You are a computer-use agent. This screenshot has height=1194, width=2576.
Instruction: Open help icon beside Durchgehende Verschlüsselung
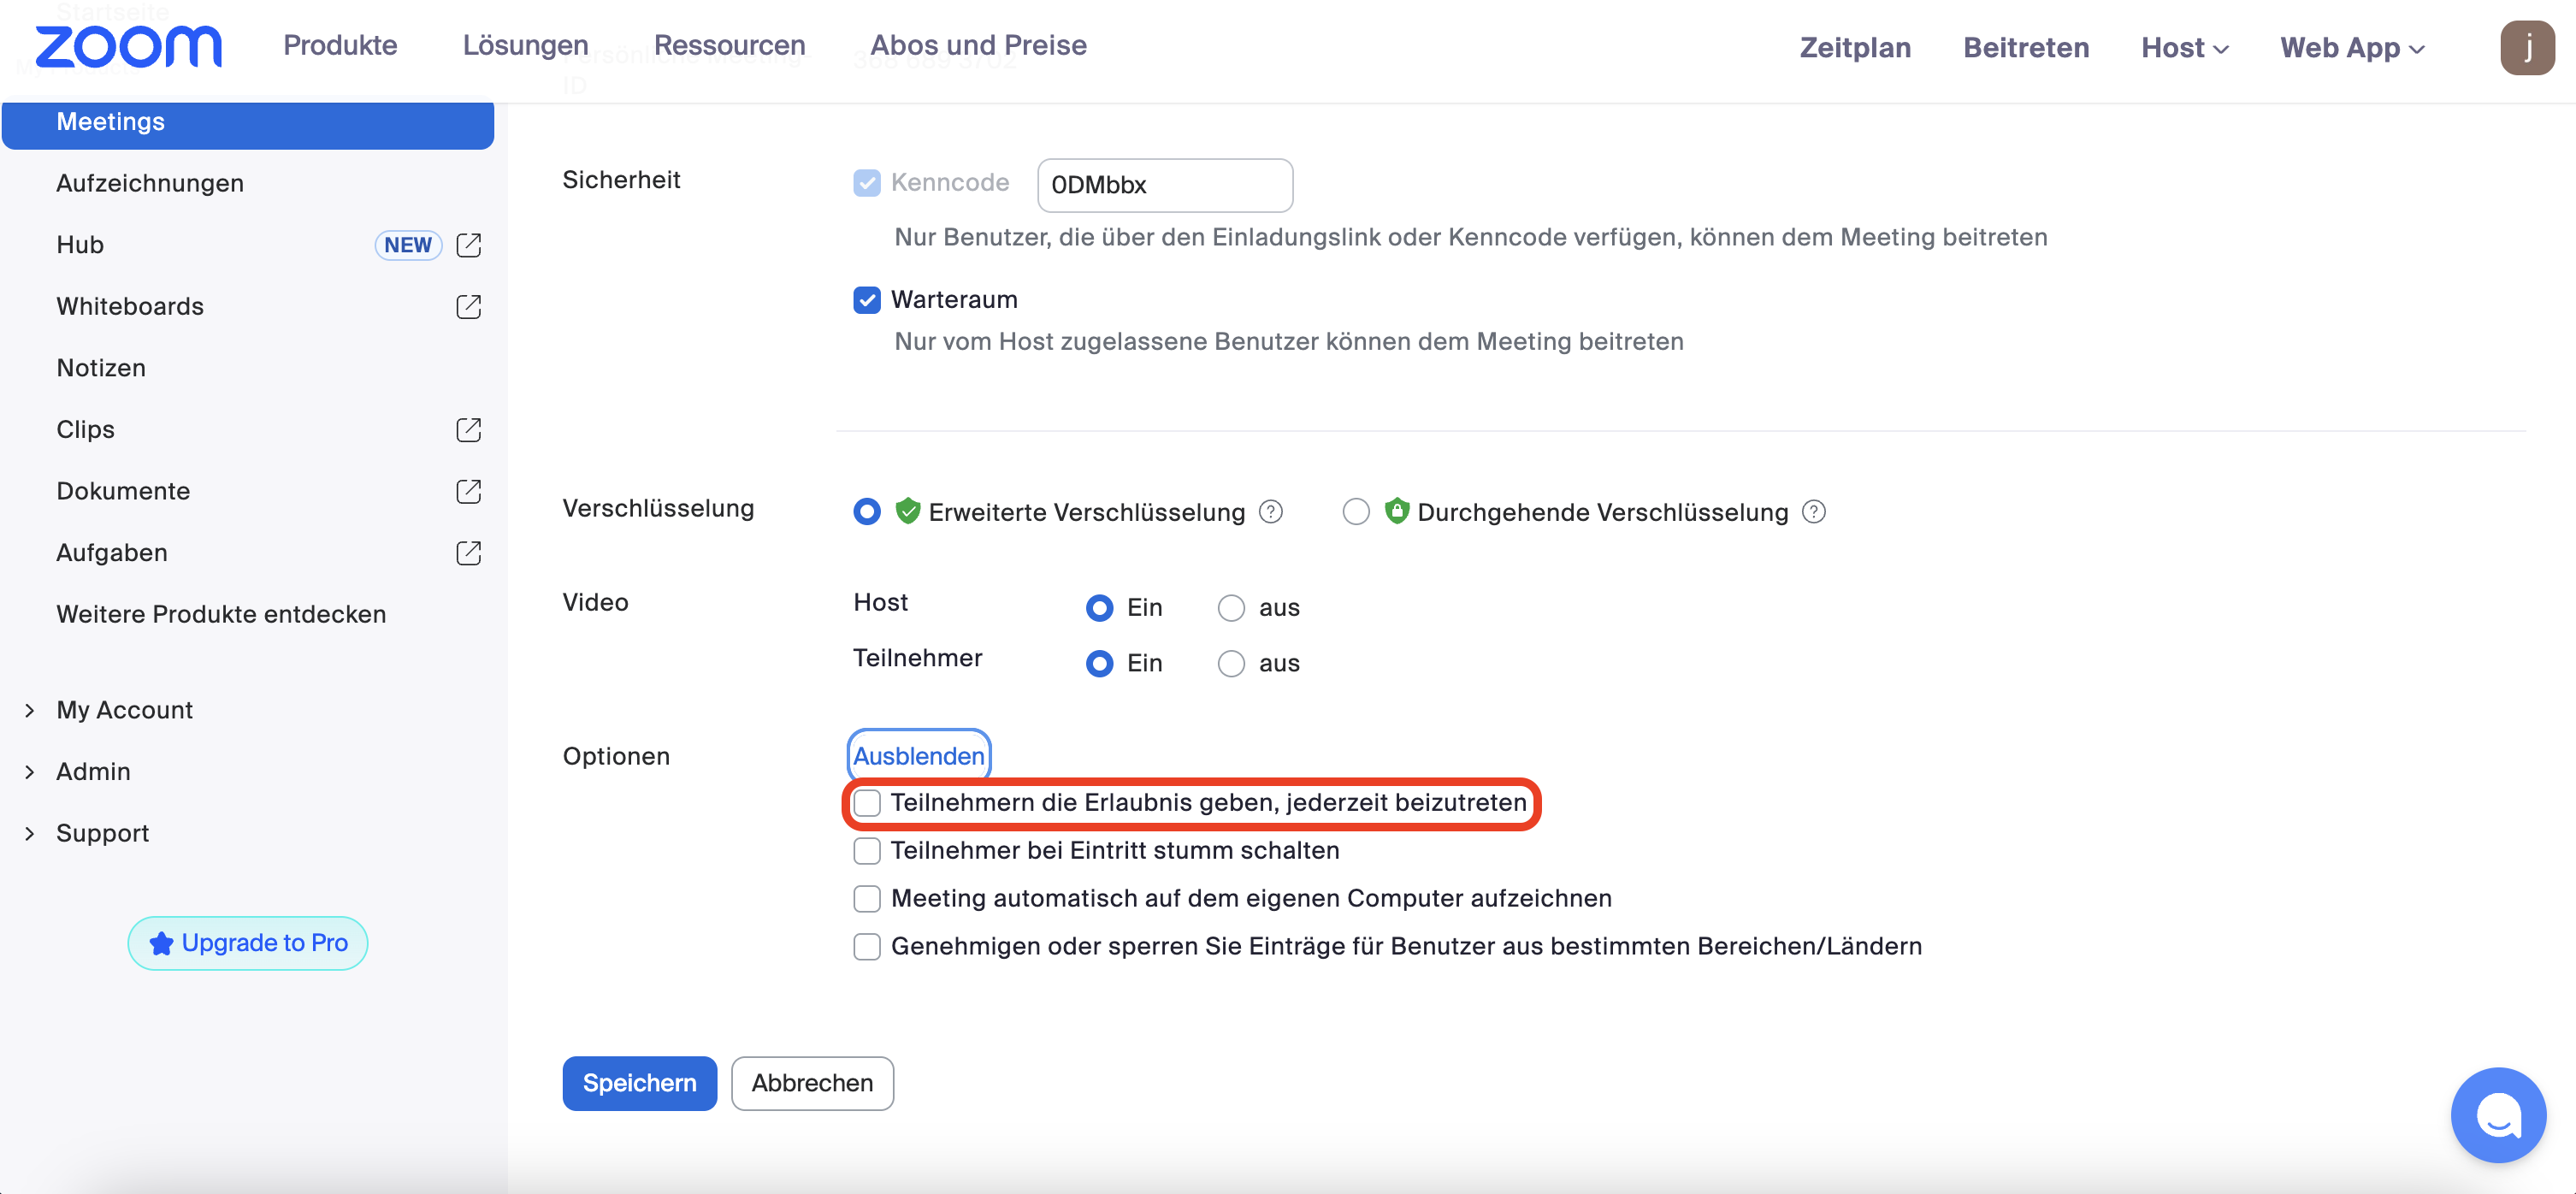coord(1813,512)
